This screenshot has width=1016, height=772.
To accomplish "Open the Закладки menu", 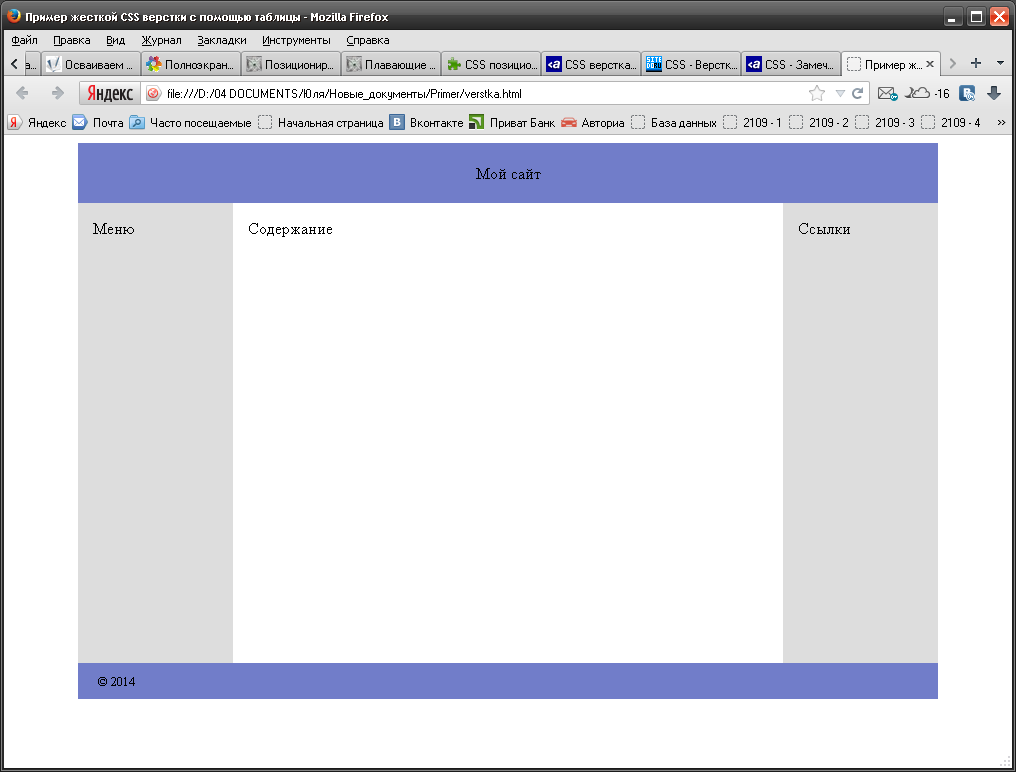I will (x=222, y=40).
